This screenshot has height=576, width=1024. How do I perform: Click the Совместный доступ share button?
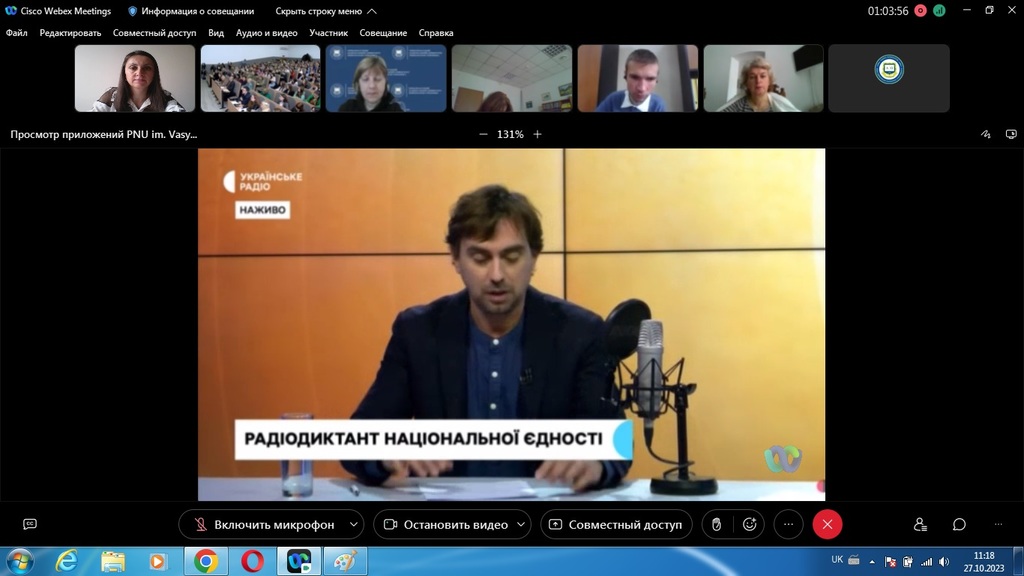615,524
